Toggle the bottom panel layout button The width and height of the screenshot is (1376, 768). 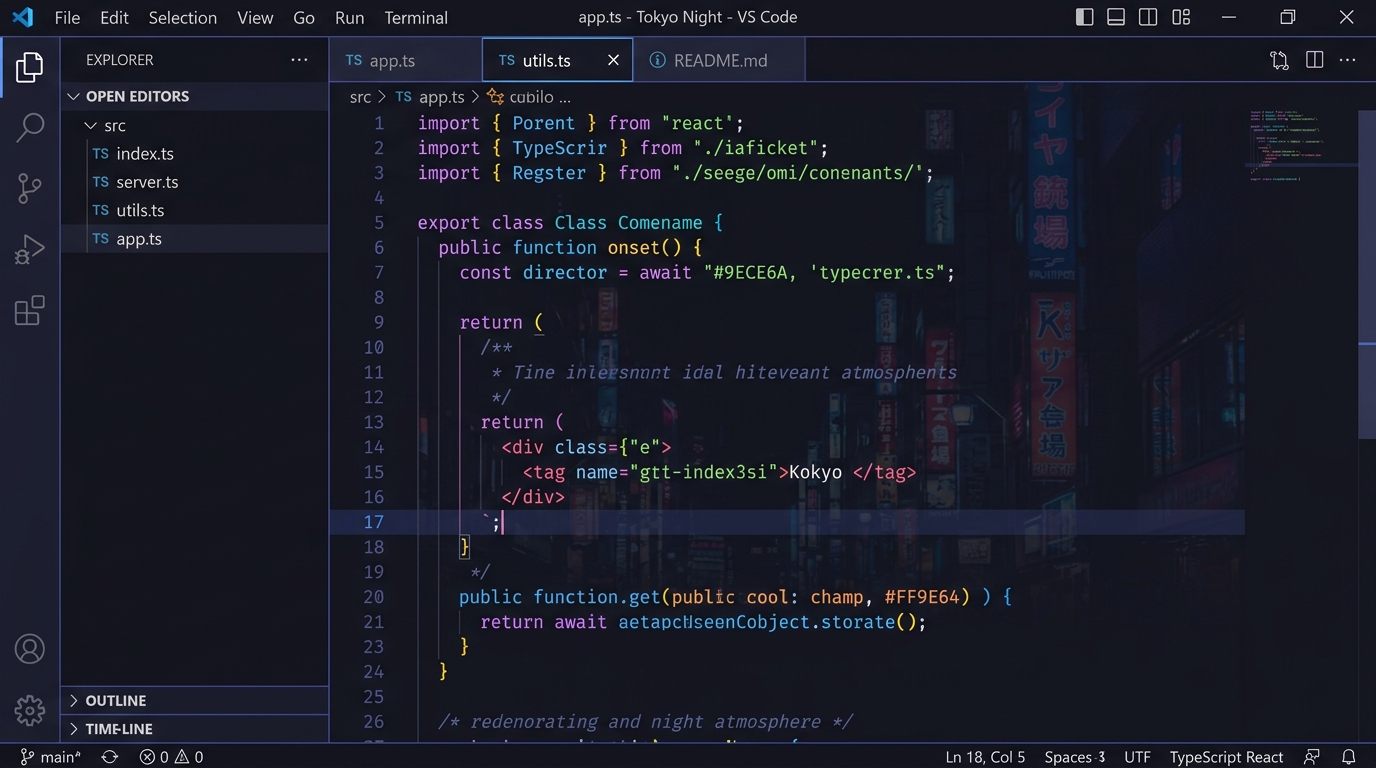1116,17
